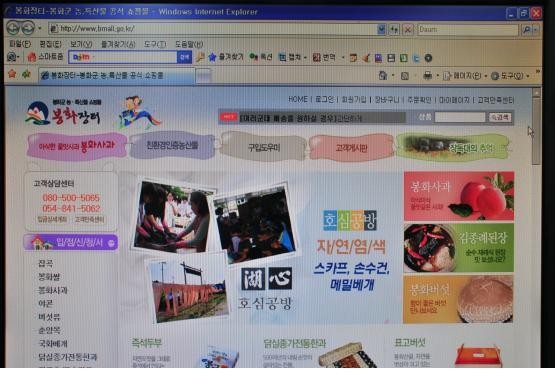
Task: Click the 구입도우미 navigation button
Action: click(264, 147)
